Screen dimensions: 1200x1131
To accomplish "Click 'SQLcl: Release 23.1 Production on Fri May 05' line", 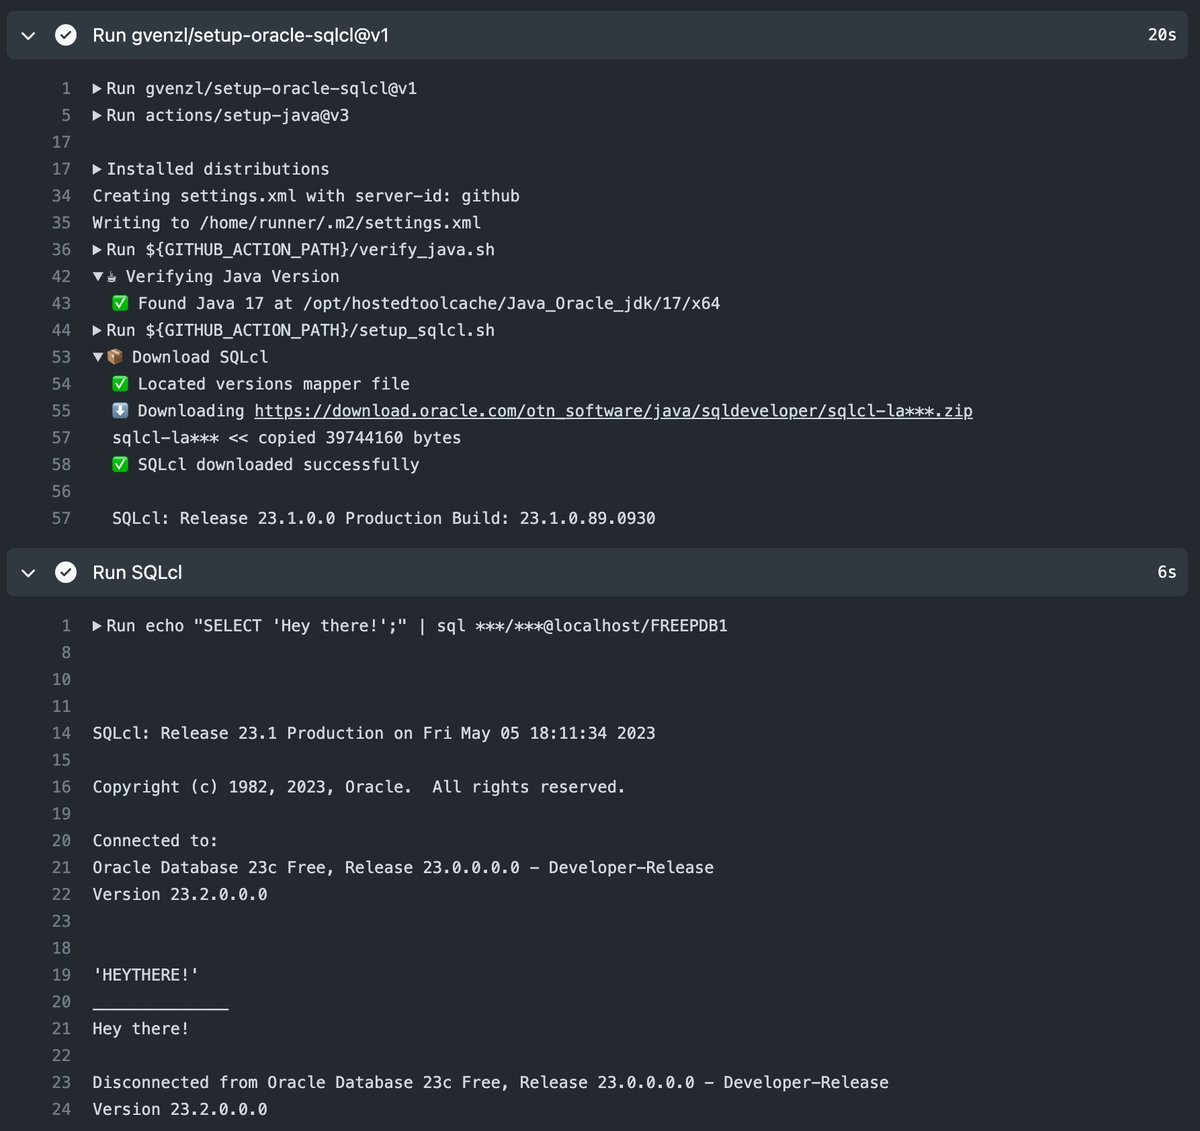I will pos(374,734).
